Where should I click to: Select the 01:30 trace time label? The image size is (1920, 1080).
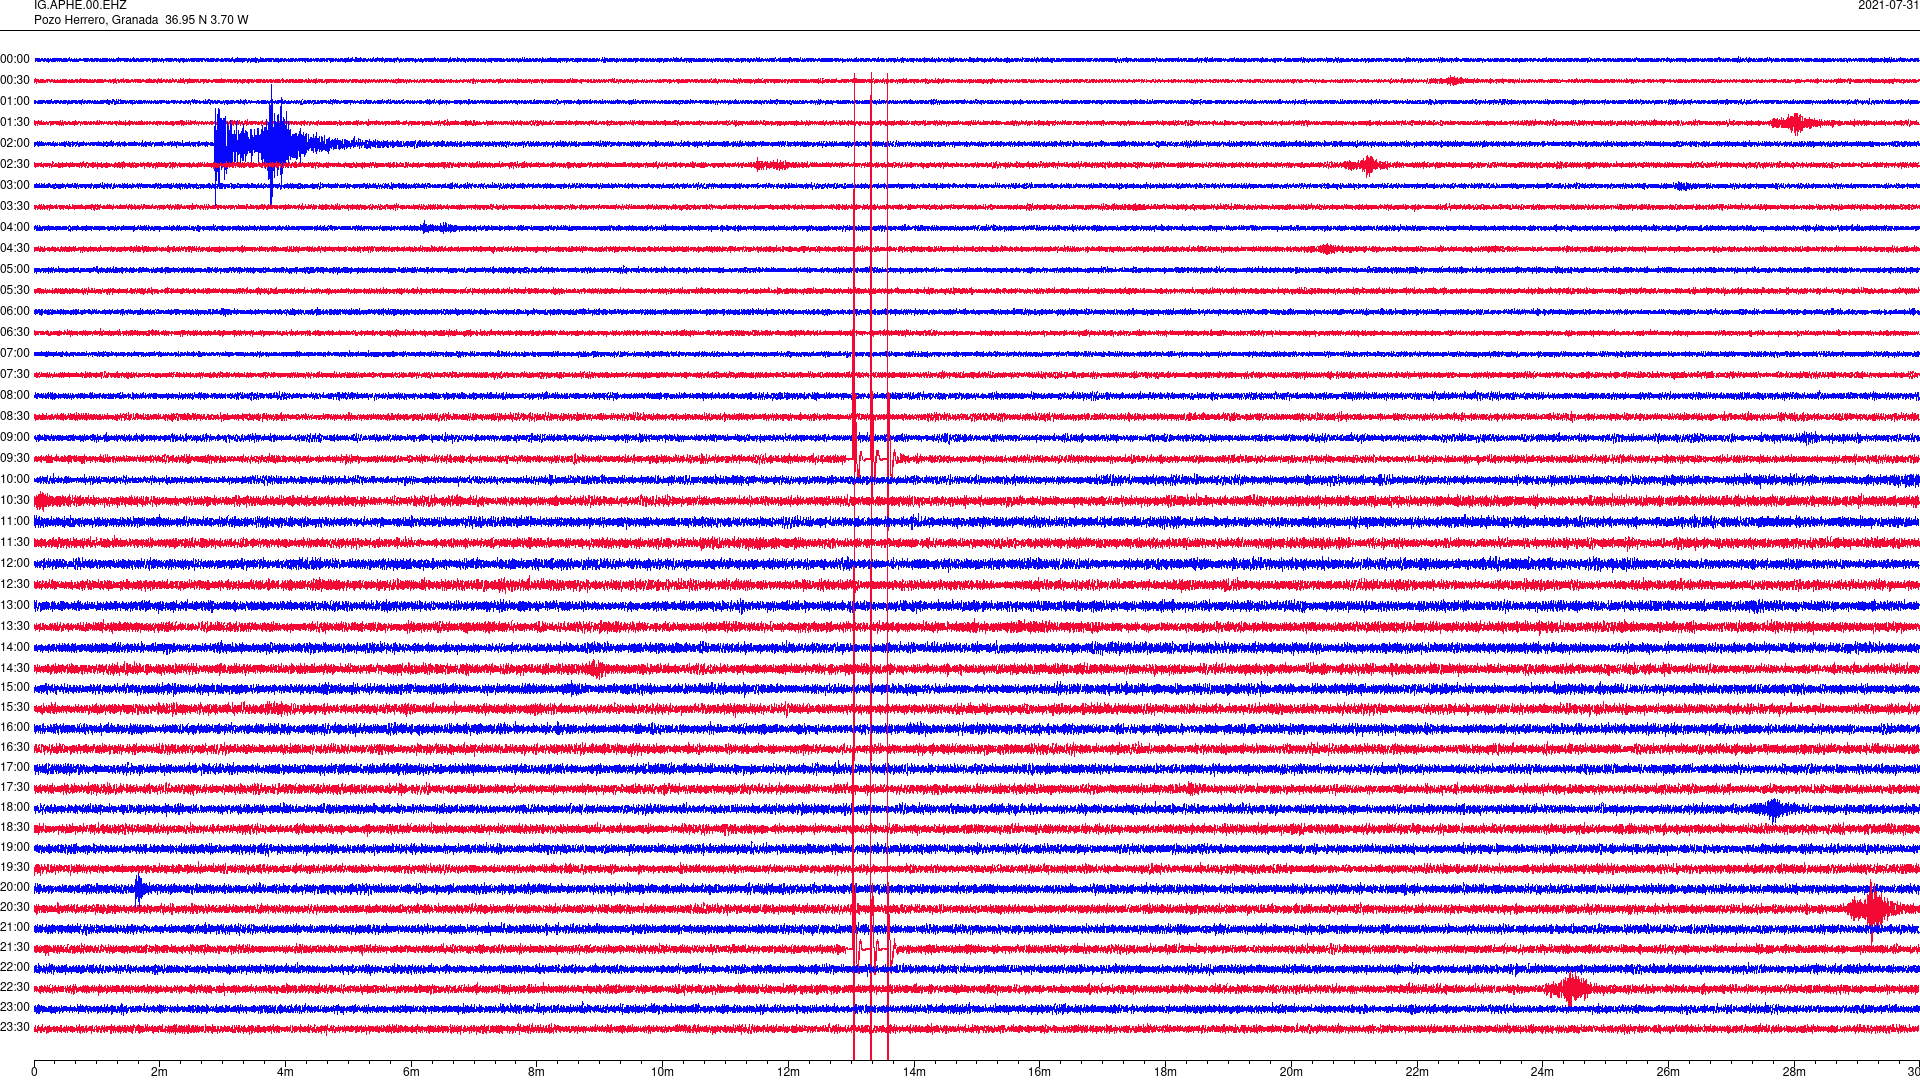pyautogui.click(x=15, y=122)
